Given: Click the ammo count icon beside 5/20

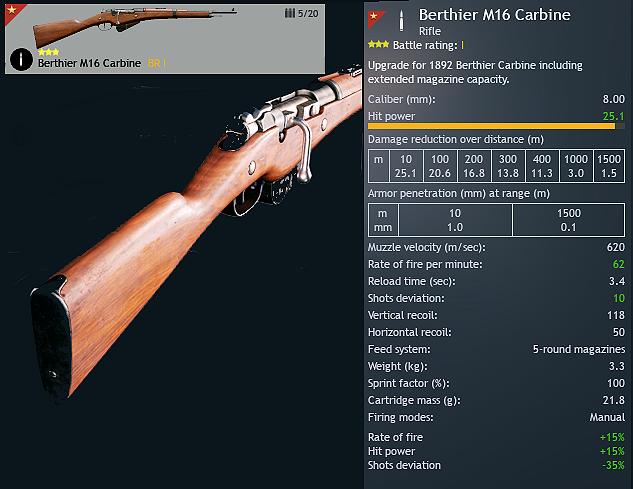Looking at the screenshot, I should (x=289, y=13).
